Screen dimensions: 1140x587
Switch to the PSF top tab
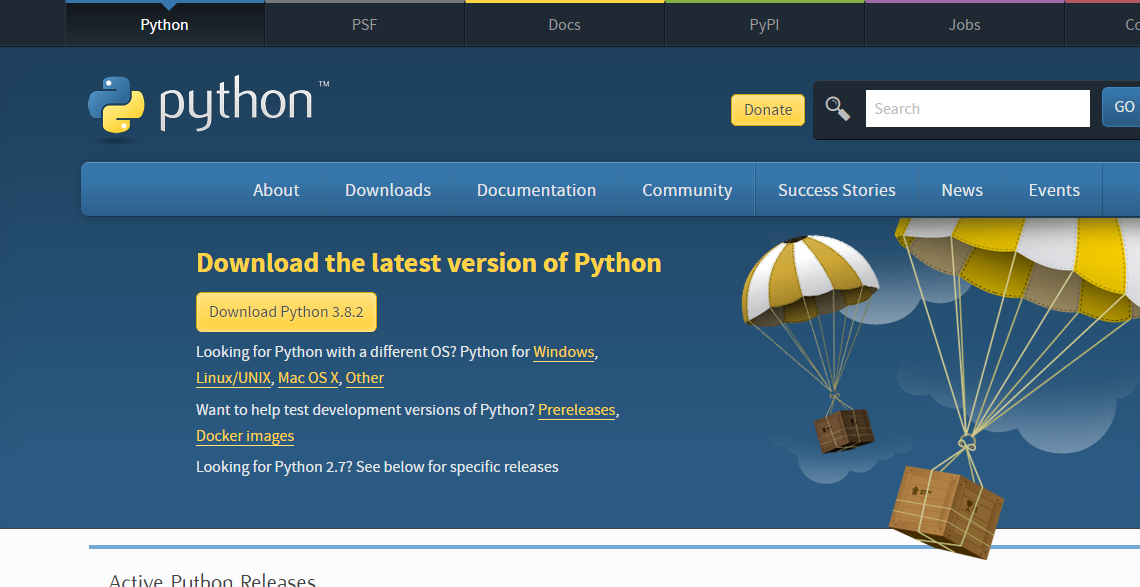pos(365,24)
